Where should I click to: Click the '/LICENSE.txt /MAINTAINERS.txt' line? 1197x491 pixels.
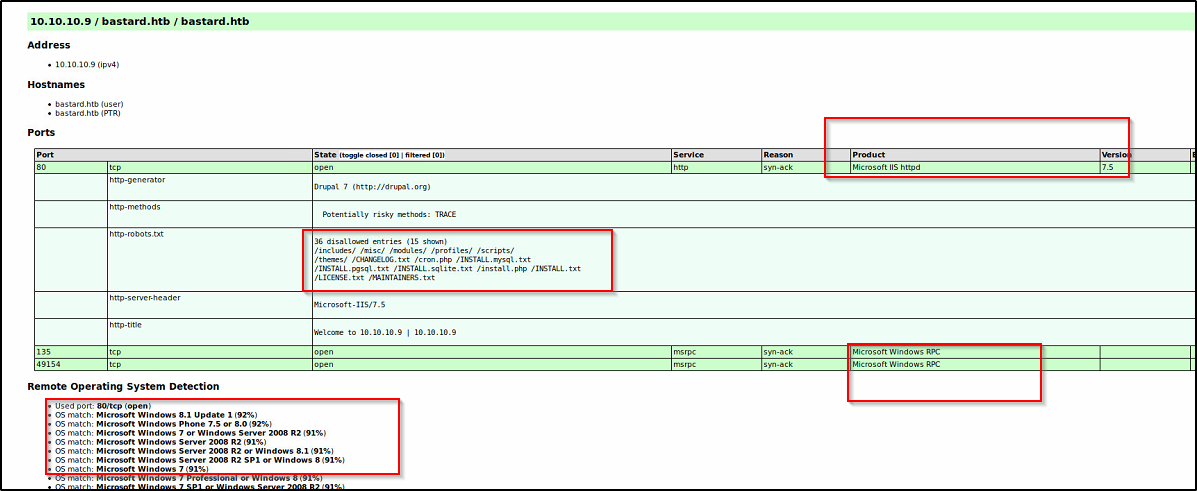tap(374, 278)
